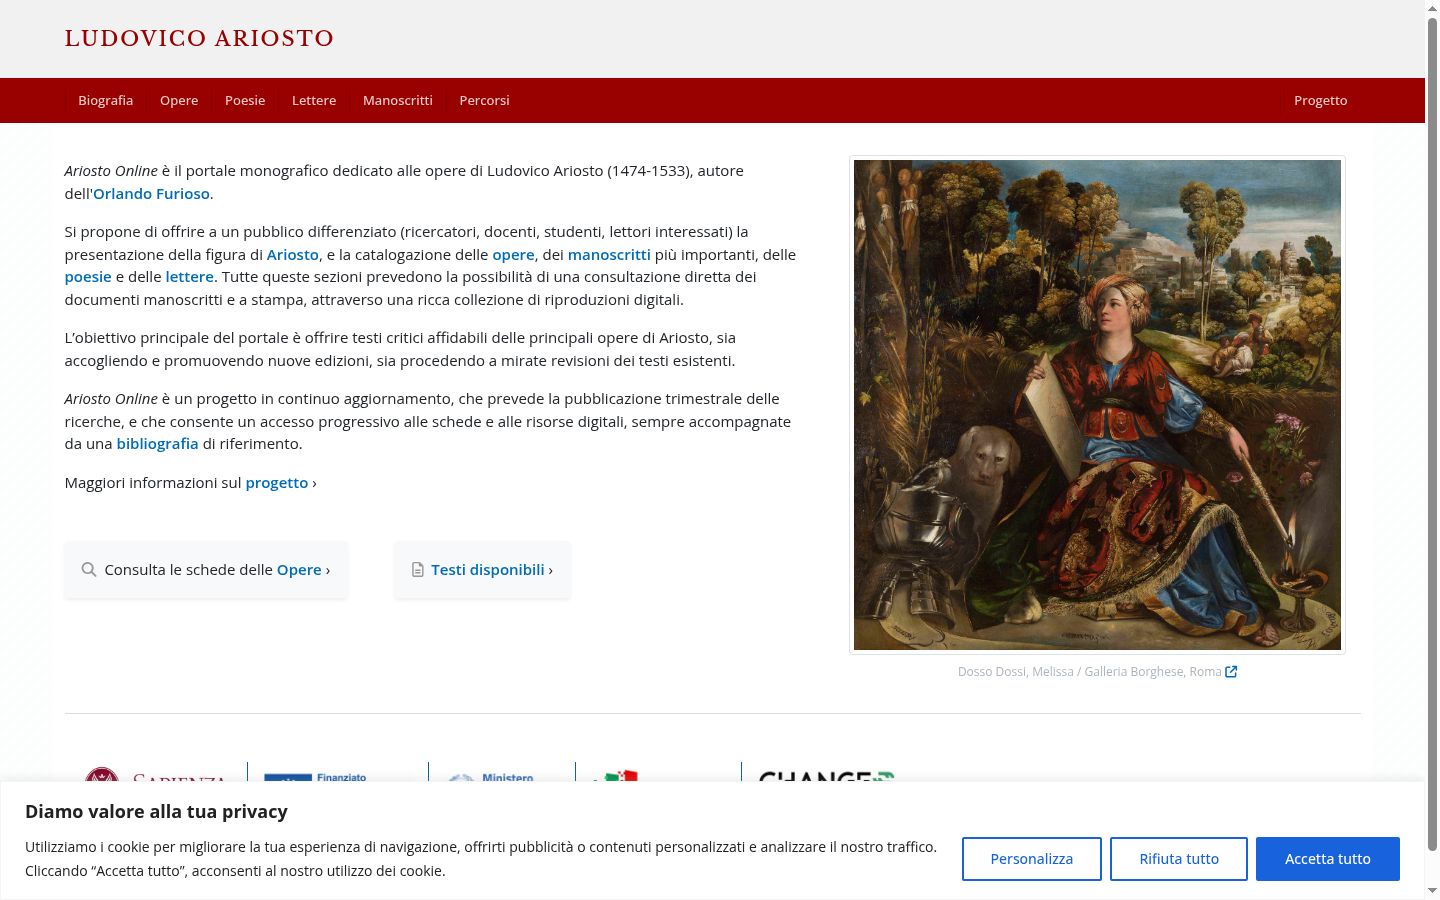Accept all cookies with Accetta tutto

coord(1327,859)
